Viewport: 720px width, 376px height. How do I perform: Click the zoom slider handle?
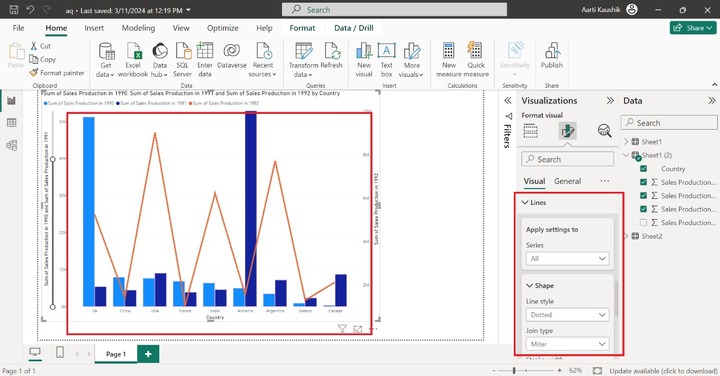tap(514, 370)
